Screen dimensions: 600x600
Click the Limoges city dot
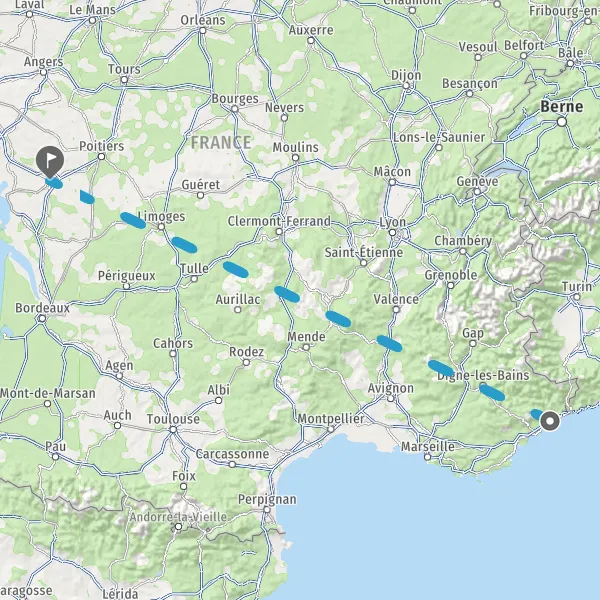(161, 227)
